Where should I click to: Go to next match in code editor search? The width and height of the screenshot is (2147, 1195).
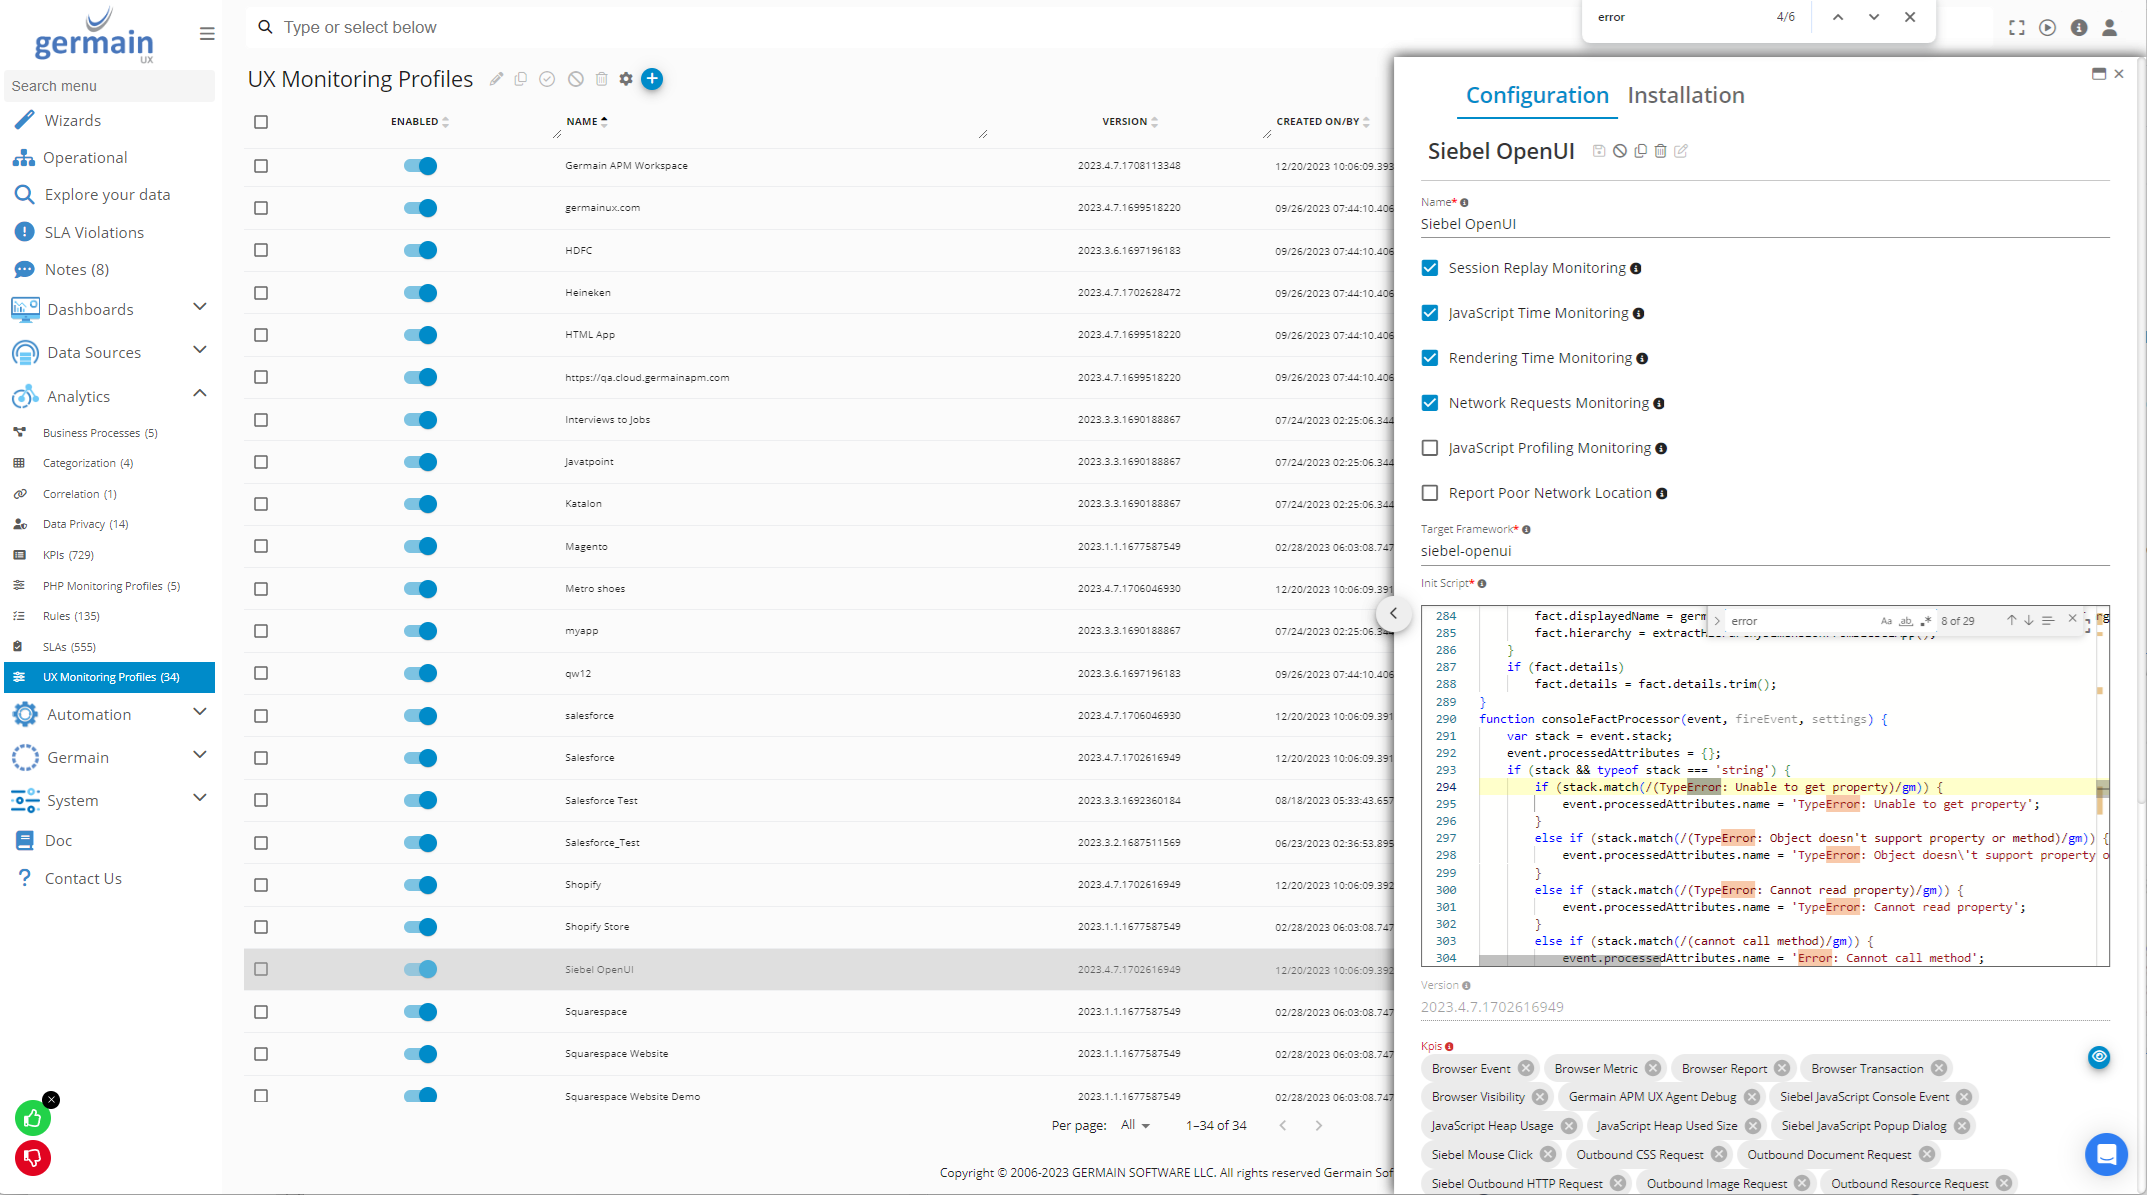click(2029, 621)
